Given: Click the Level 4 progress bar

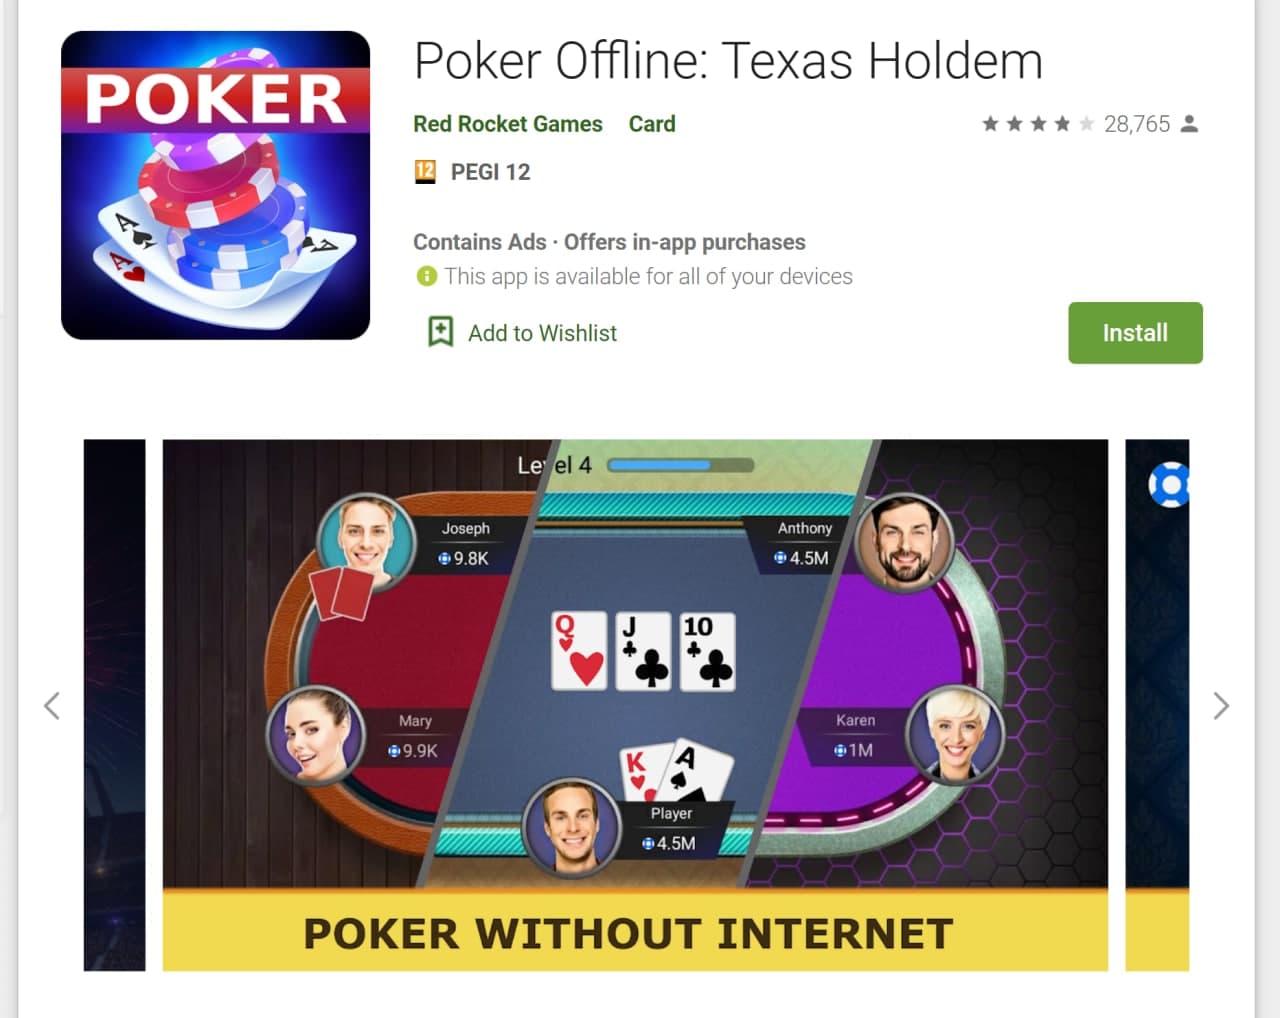Looking at the screenshot, I should click(680, 465).
